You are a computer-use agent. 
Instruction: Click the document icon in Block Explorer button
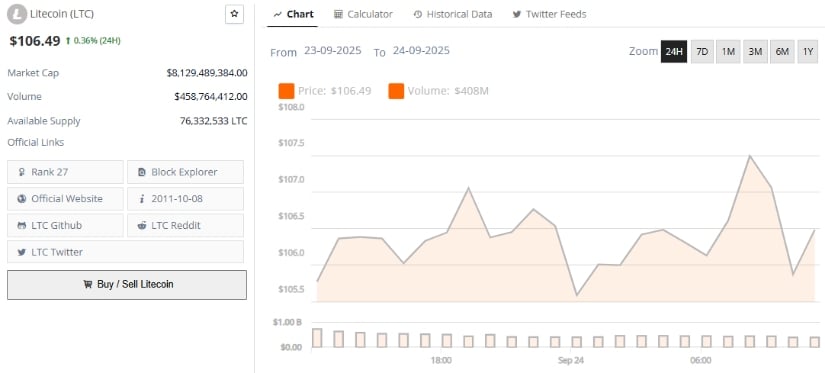142,172
